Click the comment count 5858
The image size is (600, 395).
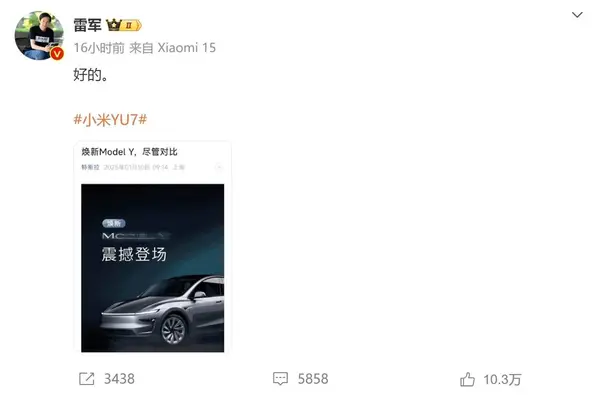coord(313,379)
